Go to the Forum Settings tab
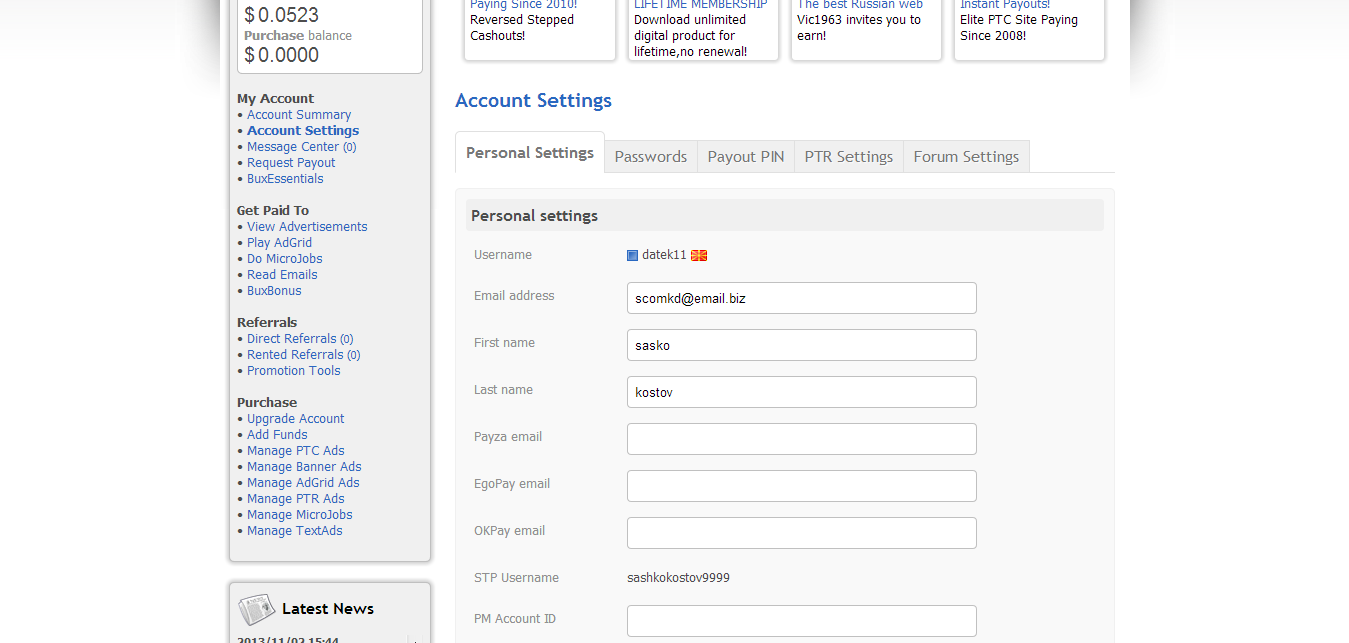This screenshot has height=643, width=1349. [966, 157]
